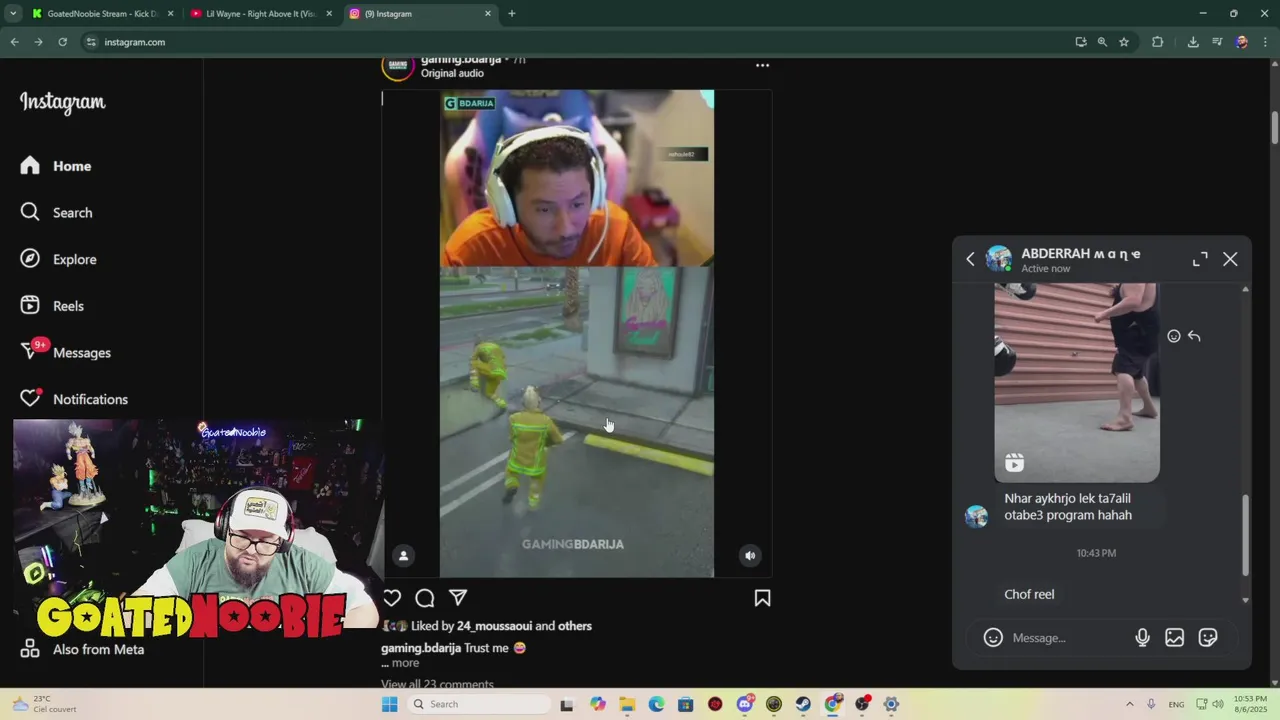Click the Instagram logo
The image size is (1280, 720).
pyautogui.click(x=62, y=102)
